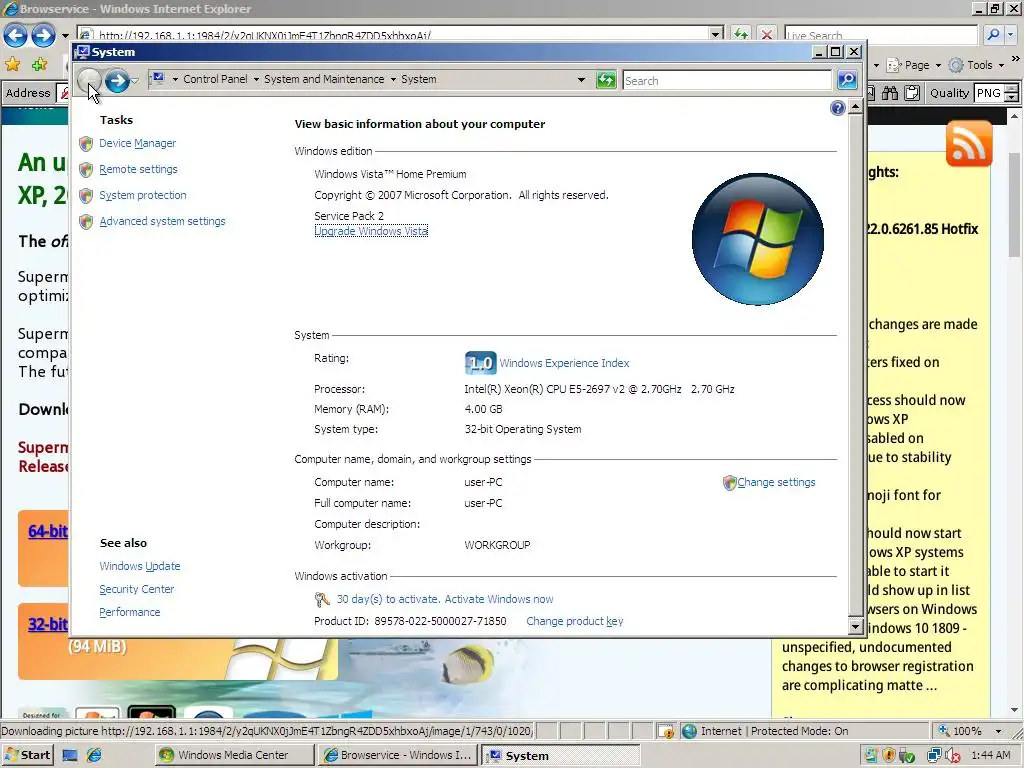Go forward in the System window

(117, 80)
